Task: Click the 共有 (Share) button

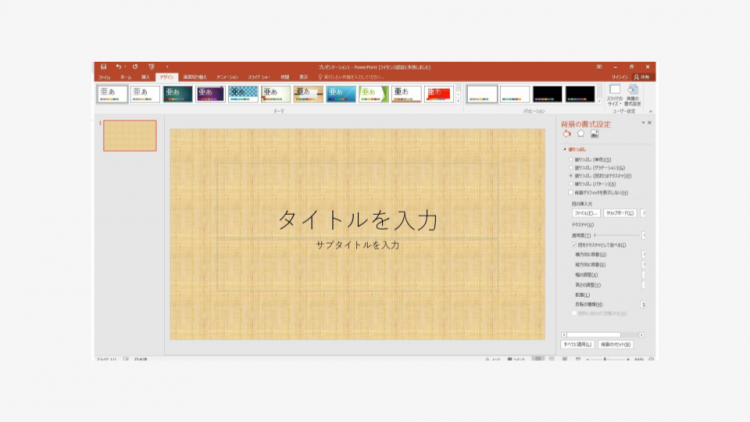Action: tap(642, 77)
